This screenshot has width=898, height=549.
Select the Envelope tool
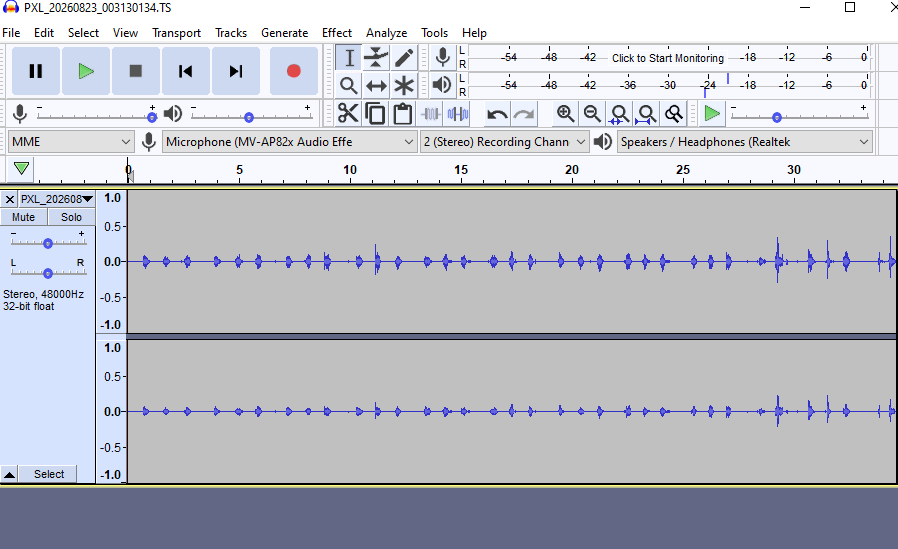[376, 58]
